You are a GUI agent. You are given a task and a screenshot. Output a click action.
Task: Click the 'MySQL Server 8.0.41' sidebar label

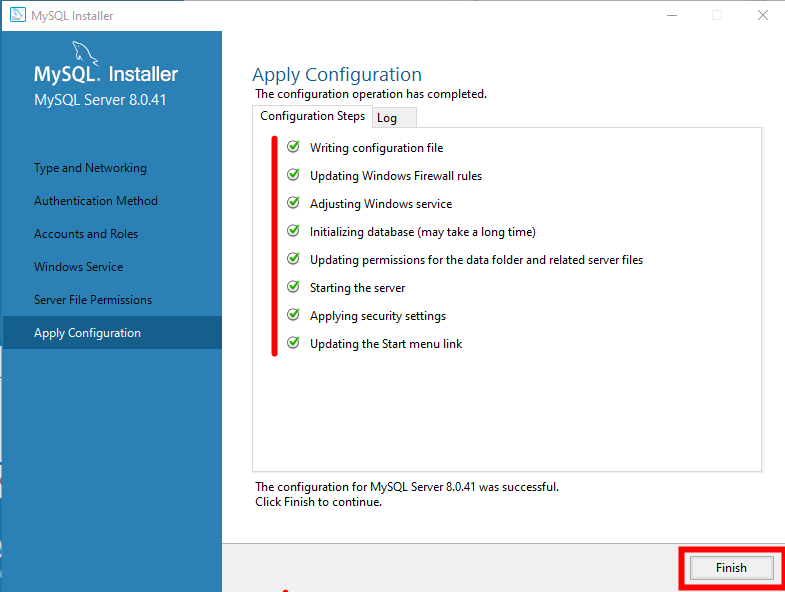click(100, 100)
